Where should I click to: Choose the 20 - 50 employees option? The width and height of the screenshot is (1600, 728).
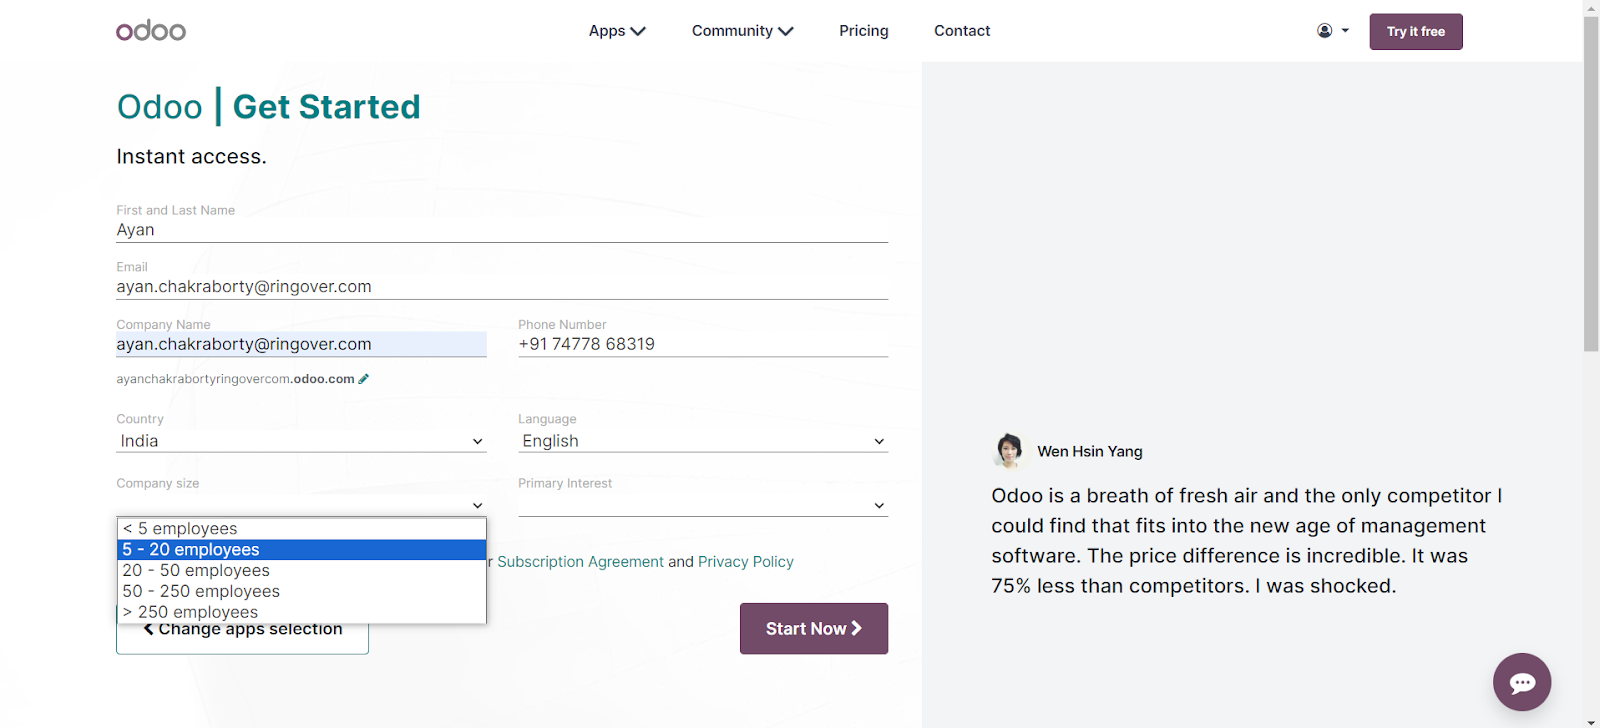[301, 571]
